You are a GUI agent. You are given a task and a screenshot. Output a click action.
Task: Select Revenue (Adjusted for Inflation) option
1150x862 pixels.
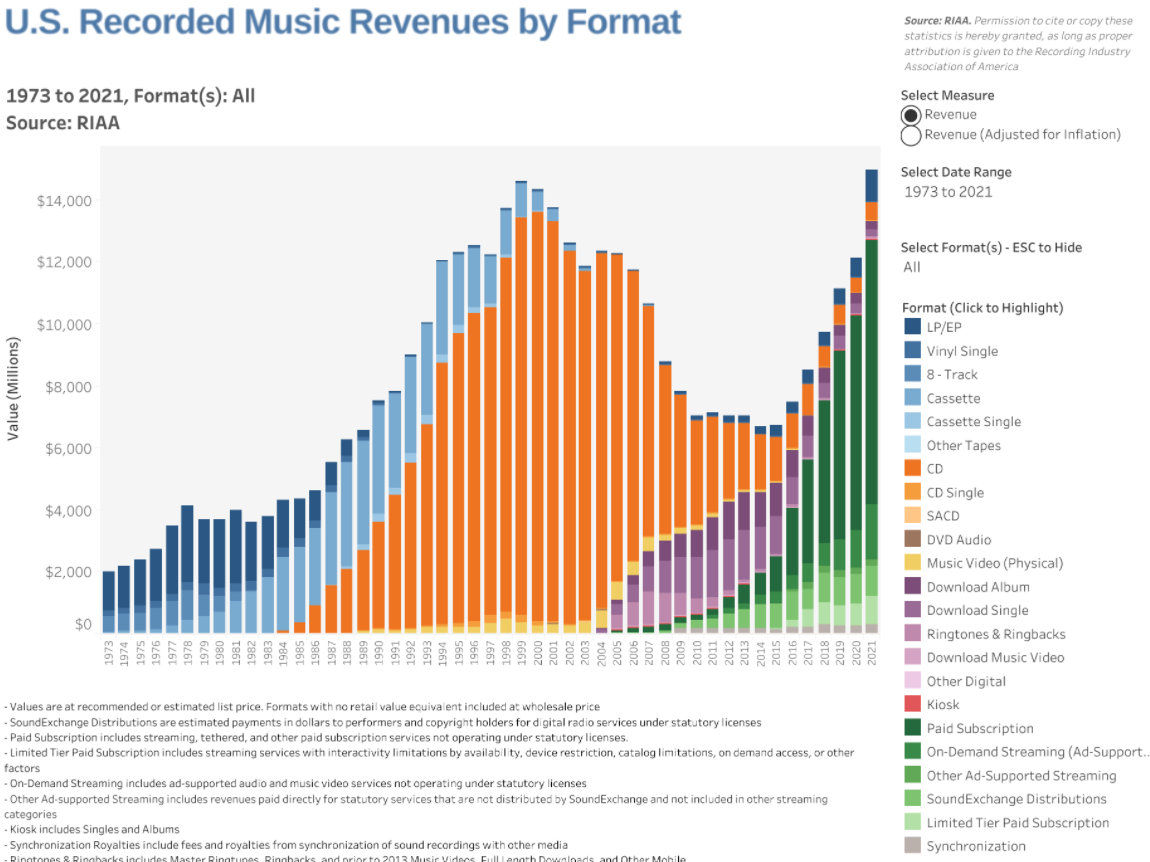pos(910,135)
